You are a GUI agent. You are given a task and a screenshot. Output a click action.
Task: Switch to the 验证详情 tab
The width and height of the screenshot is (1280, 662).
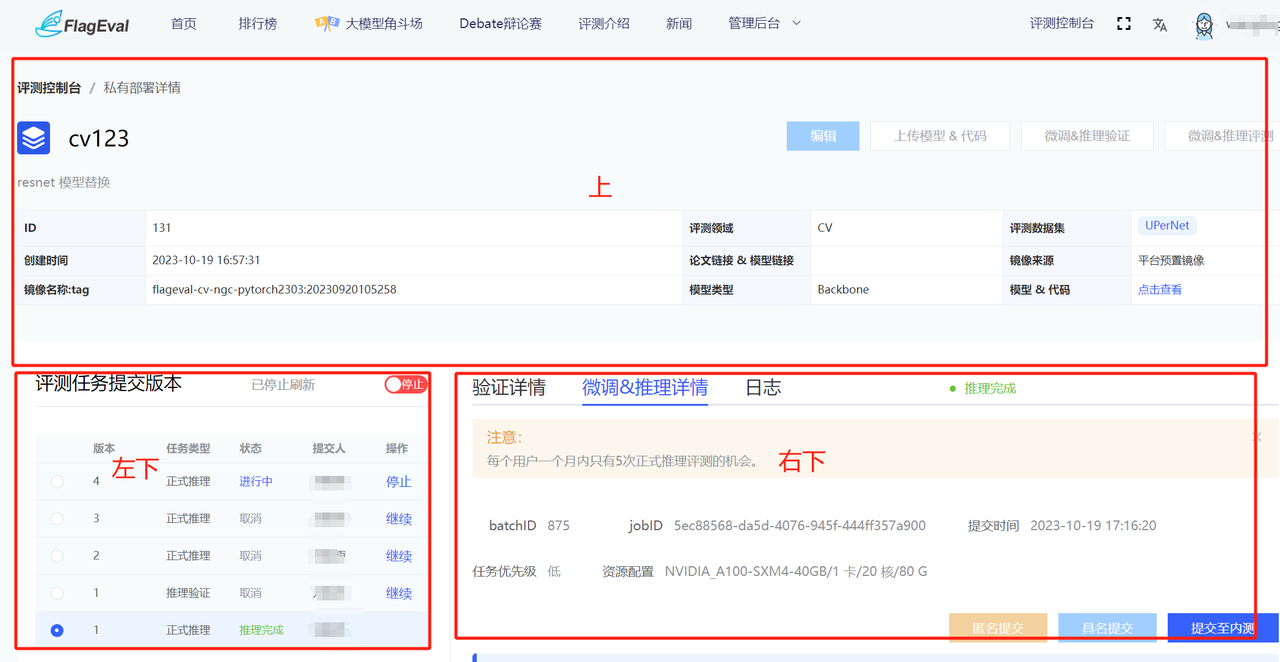point(509,388)
